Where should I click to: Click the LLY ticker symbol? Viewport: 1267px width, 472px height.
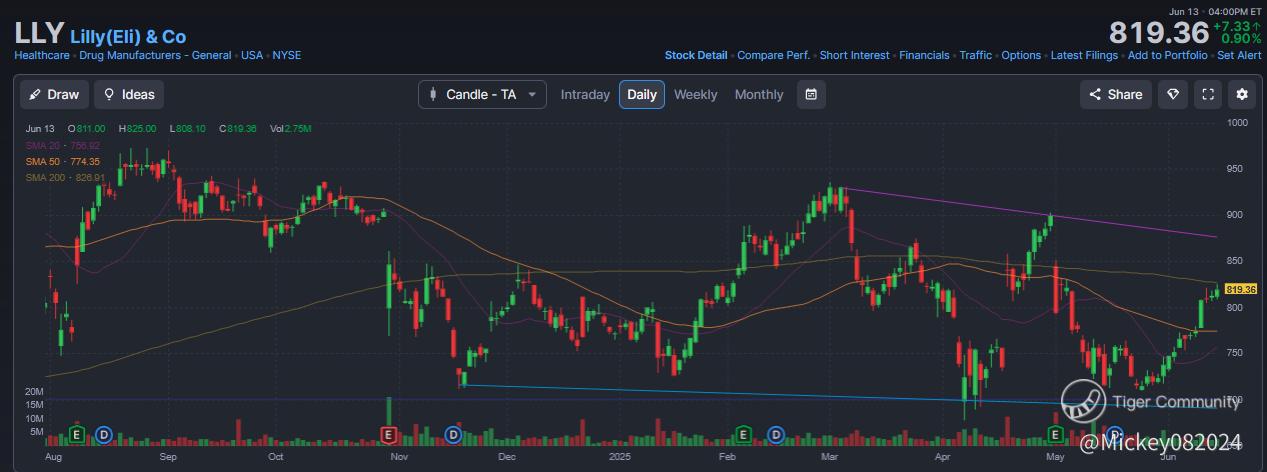[39, 33]
